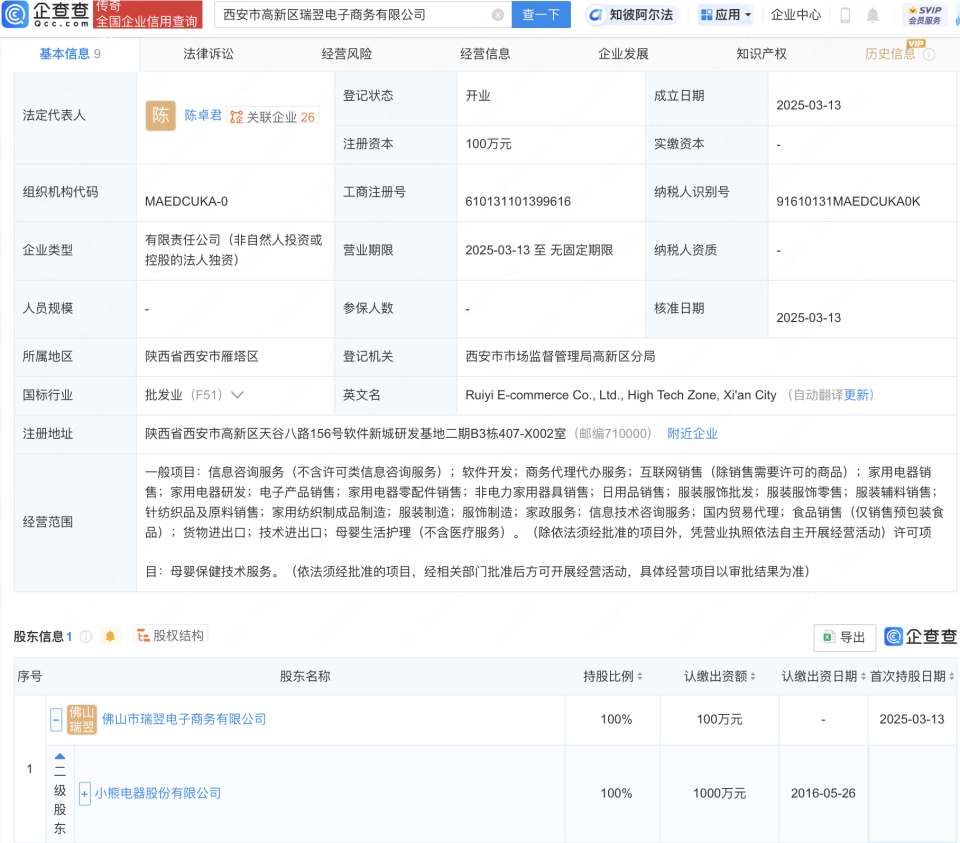Switch to the 法律诉讼 tab

[x=208, y=54]
